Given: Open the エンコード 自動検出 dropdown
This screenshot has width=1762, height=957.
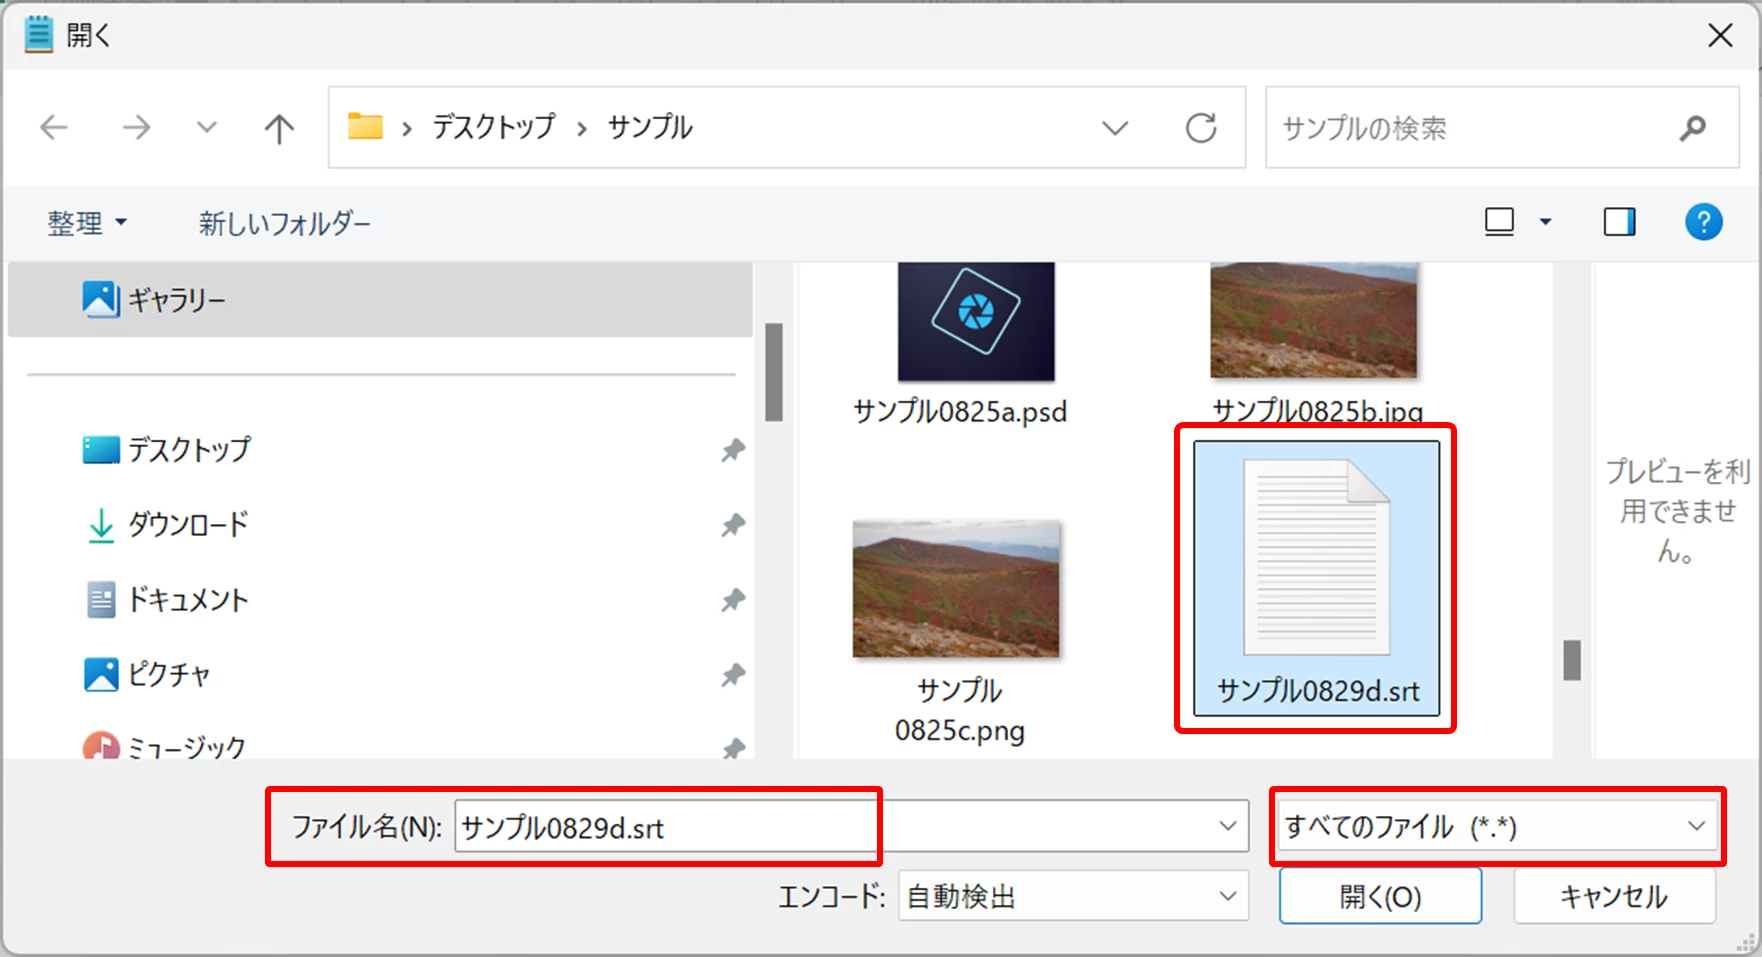Looking at the screenshot, I should coord(1073,896).
